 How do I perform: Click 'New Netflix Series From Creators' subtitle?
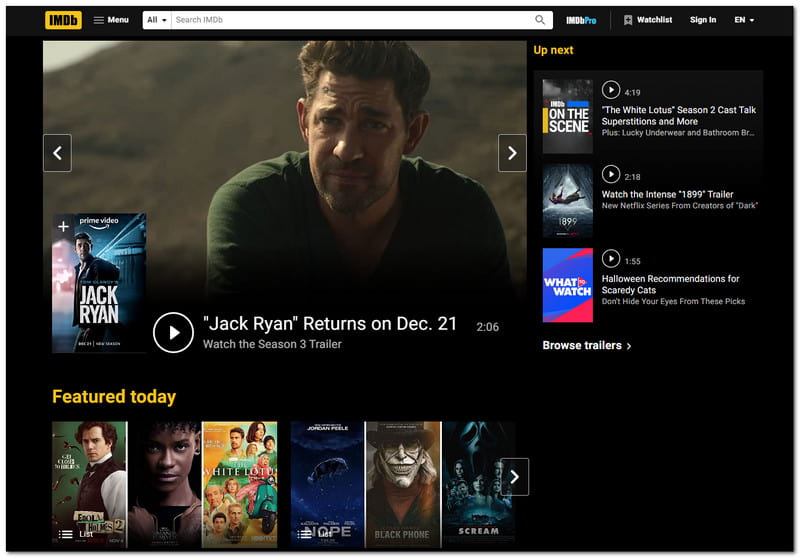680,206
